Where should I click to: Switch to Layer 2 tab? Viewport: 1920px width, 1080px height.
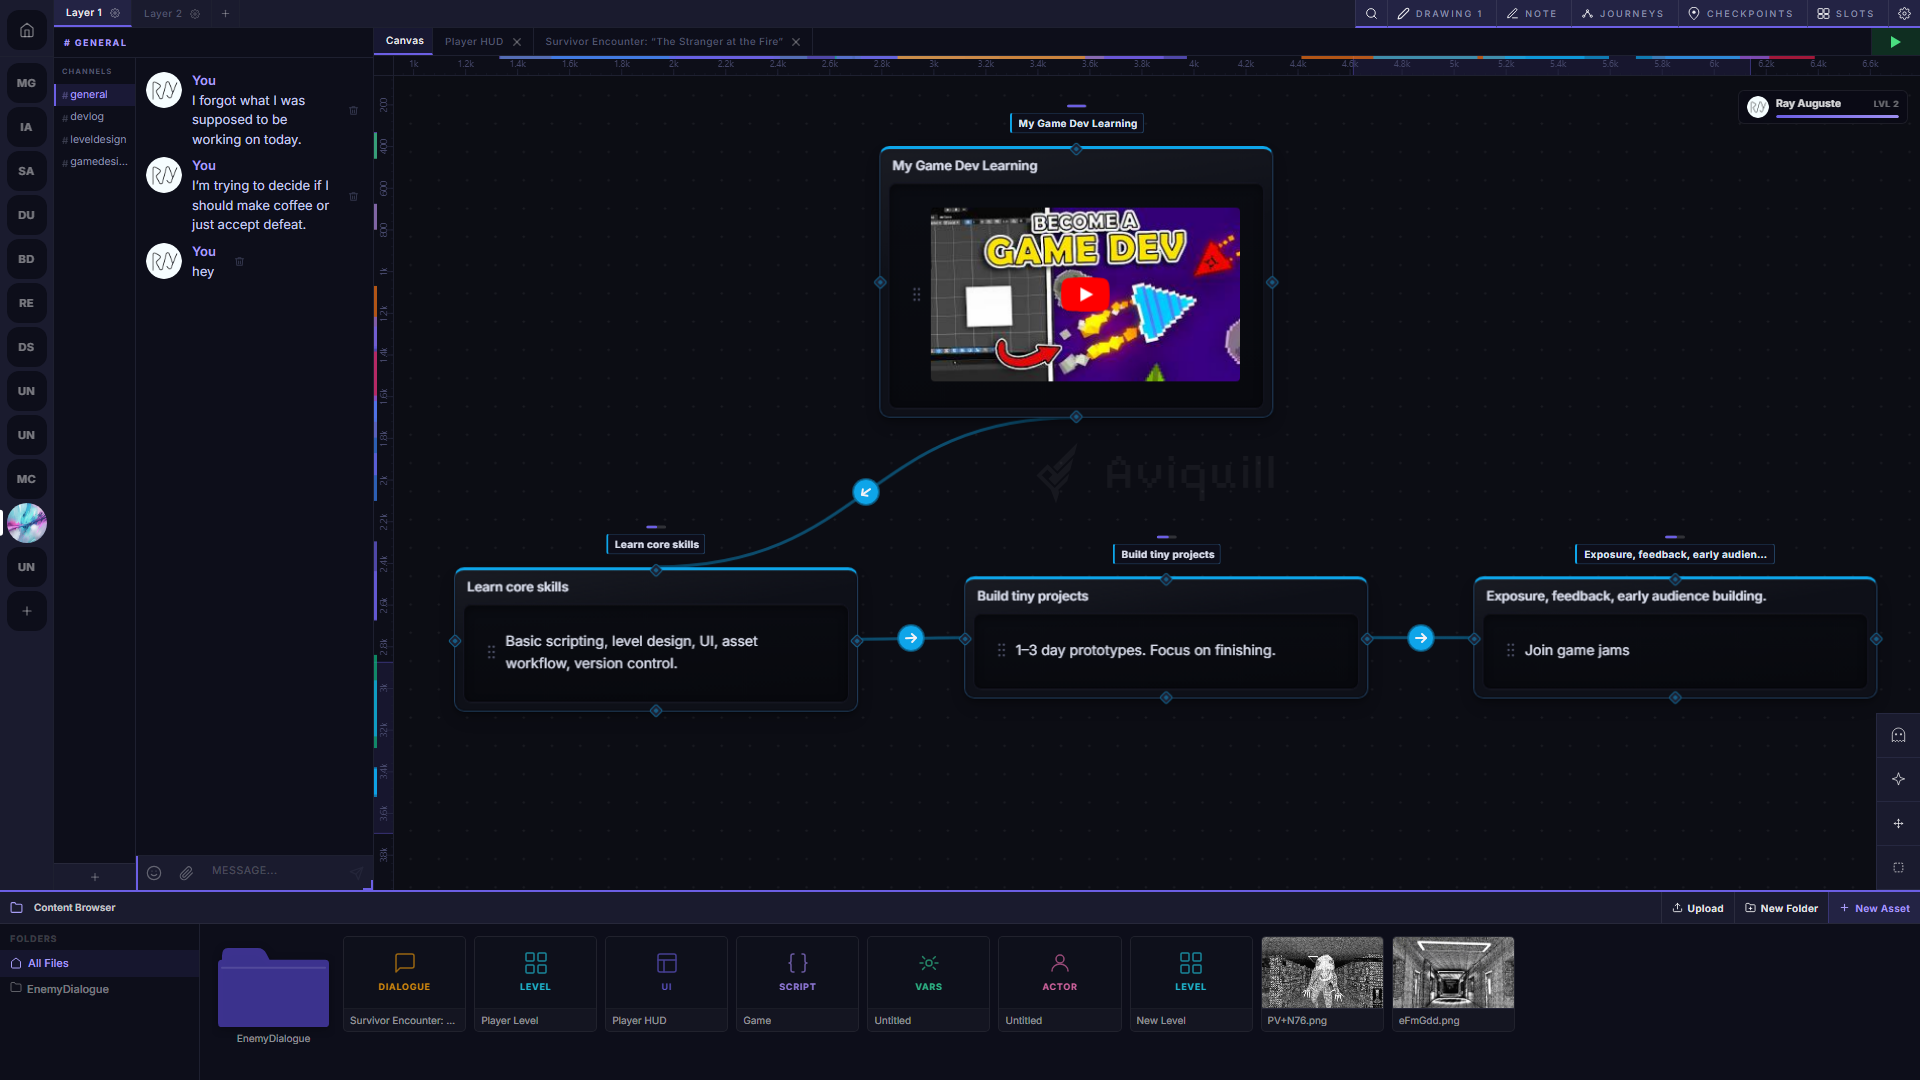(x=163, y=14)
